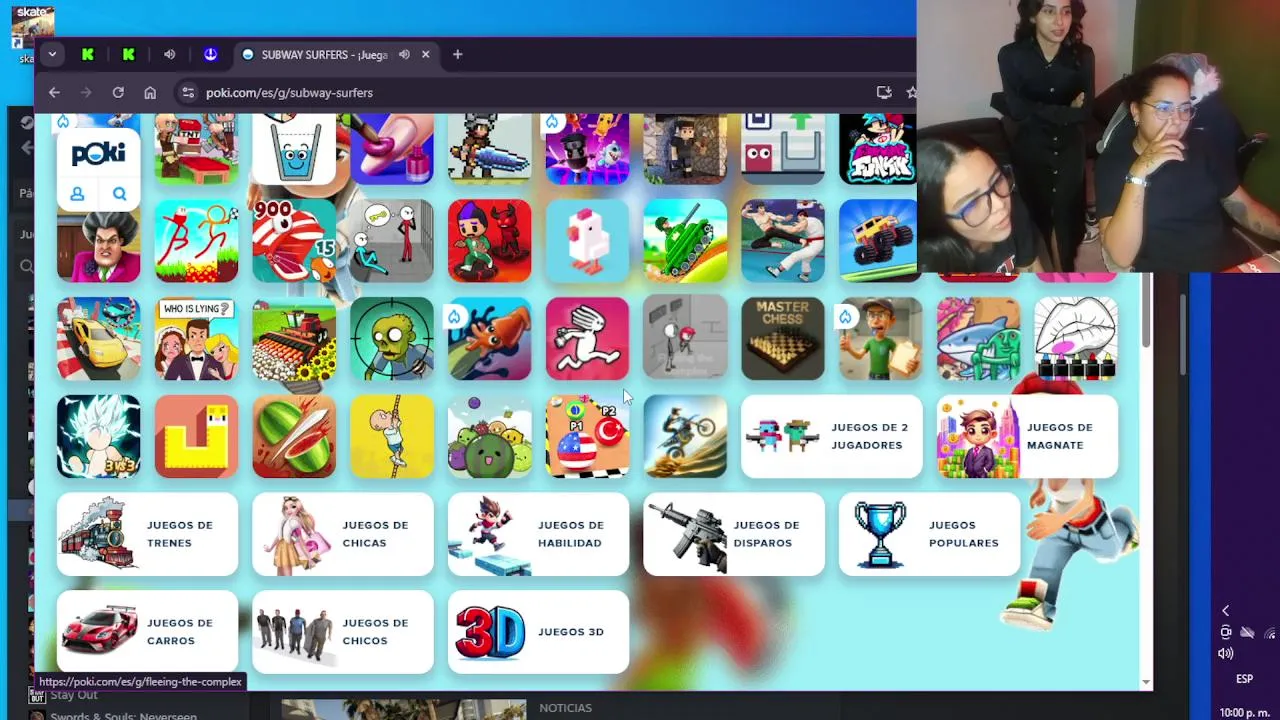Viewport: 1280px width, 720px height.
Task: Open the blue monster truck game
Action: pos(878,241)
